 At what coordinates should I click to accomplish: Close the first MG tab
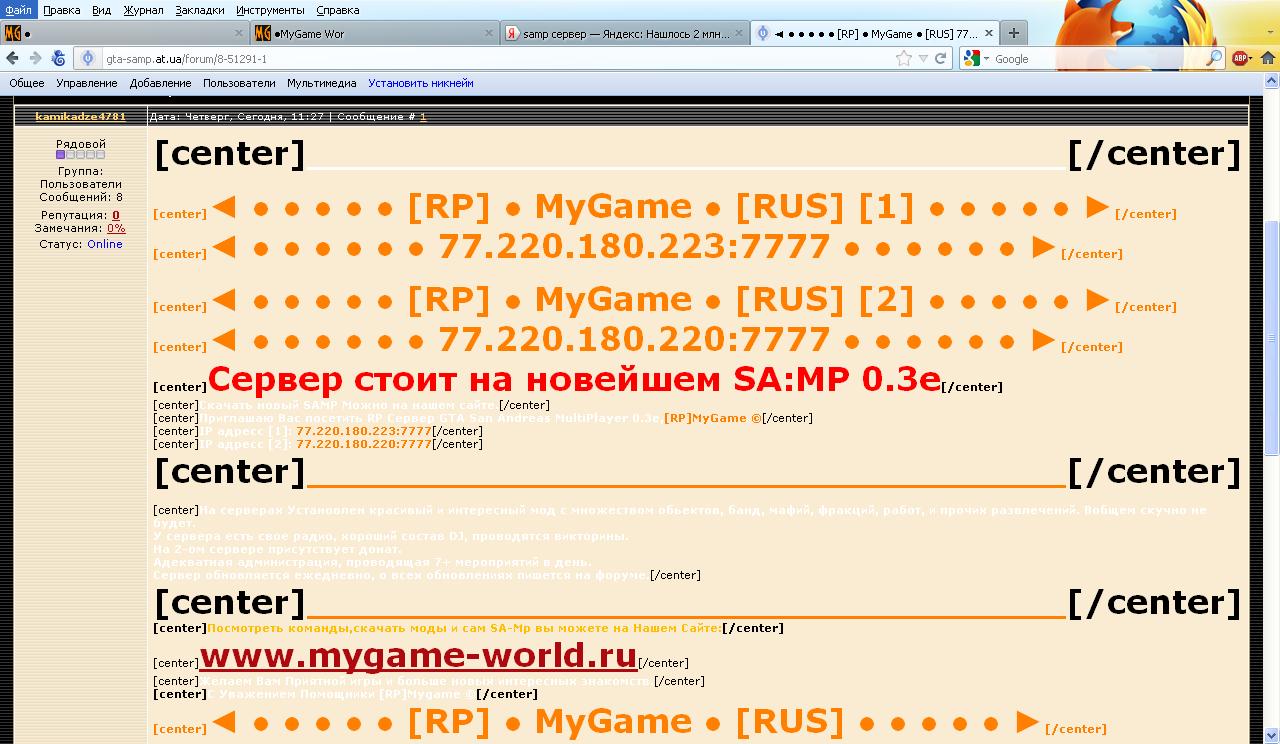[x=240, y=33]
